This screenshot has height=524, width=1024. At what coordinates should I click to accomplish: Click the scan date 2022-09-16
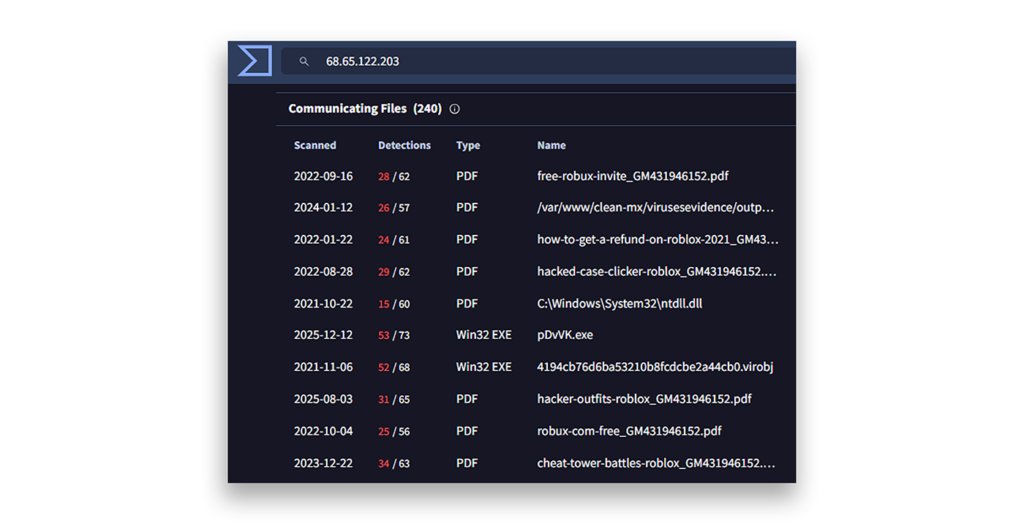[323, 176]
